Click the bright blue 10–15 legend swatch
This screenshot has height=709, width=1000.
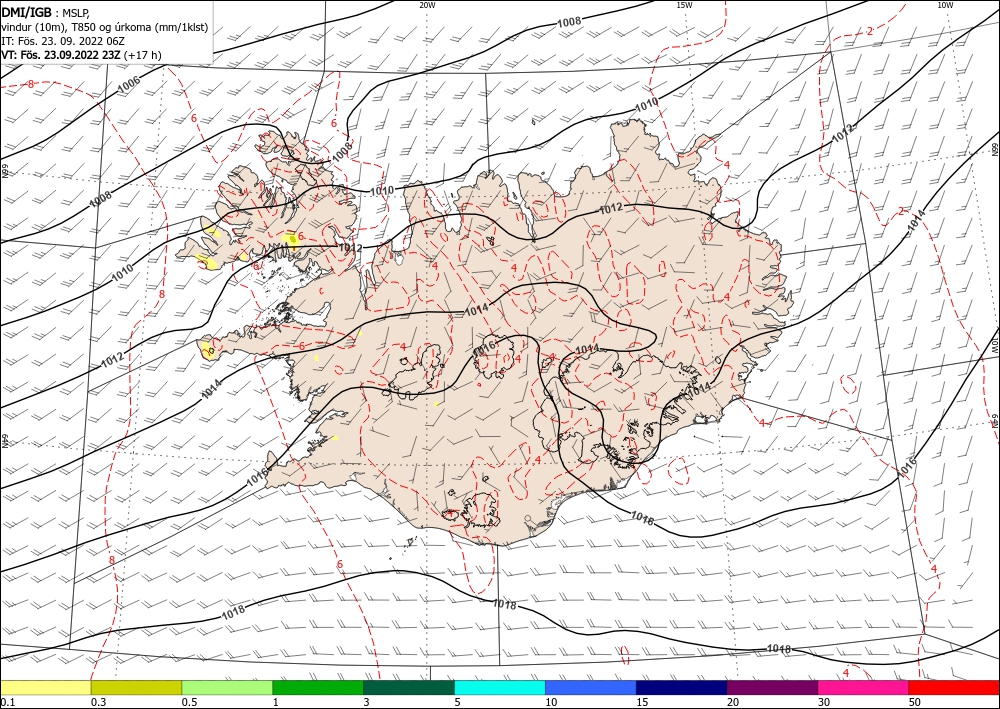pos(591,687)
